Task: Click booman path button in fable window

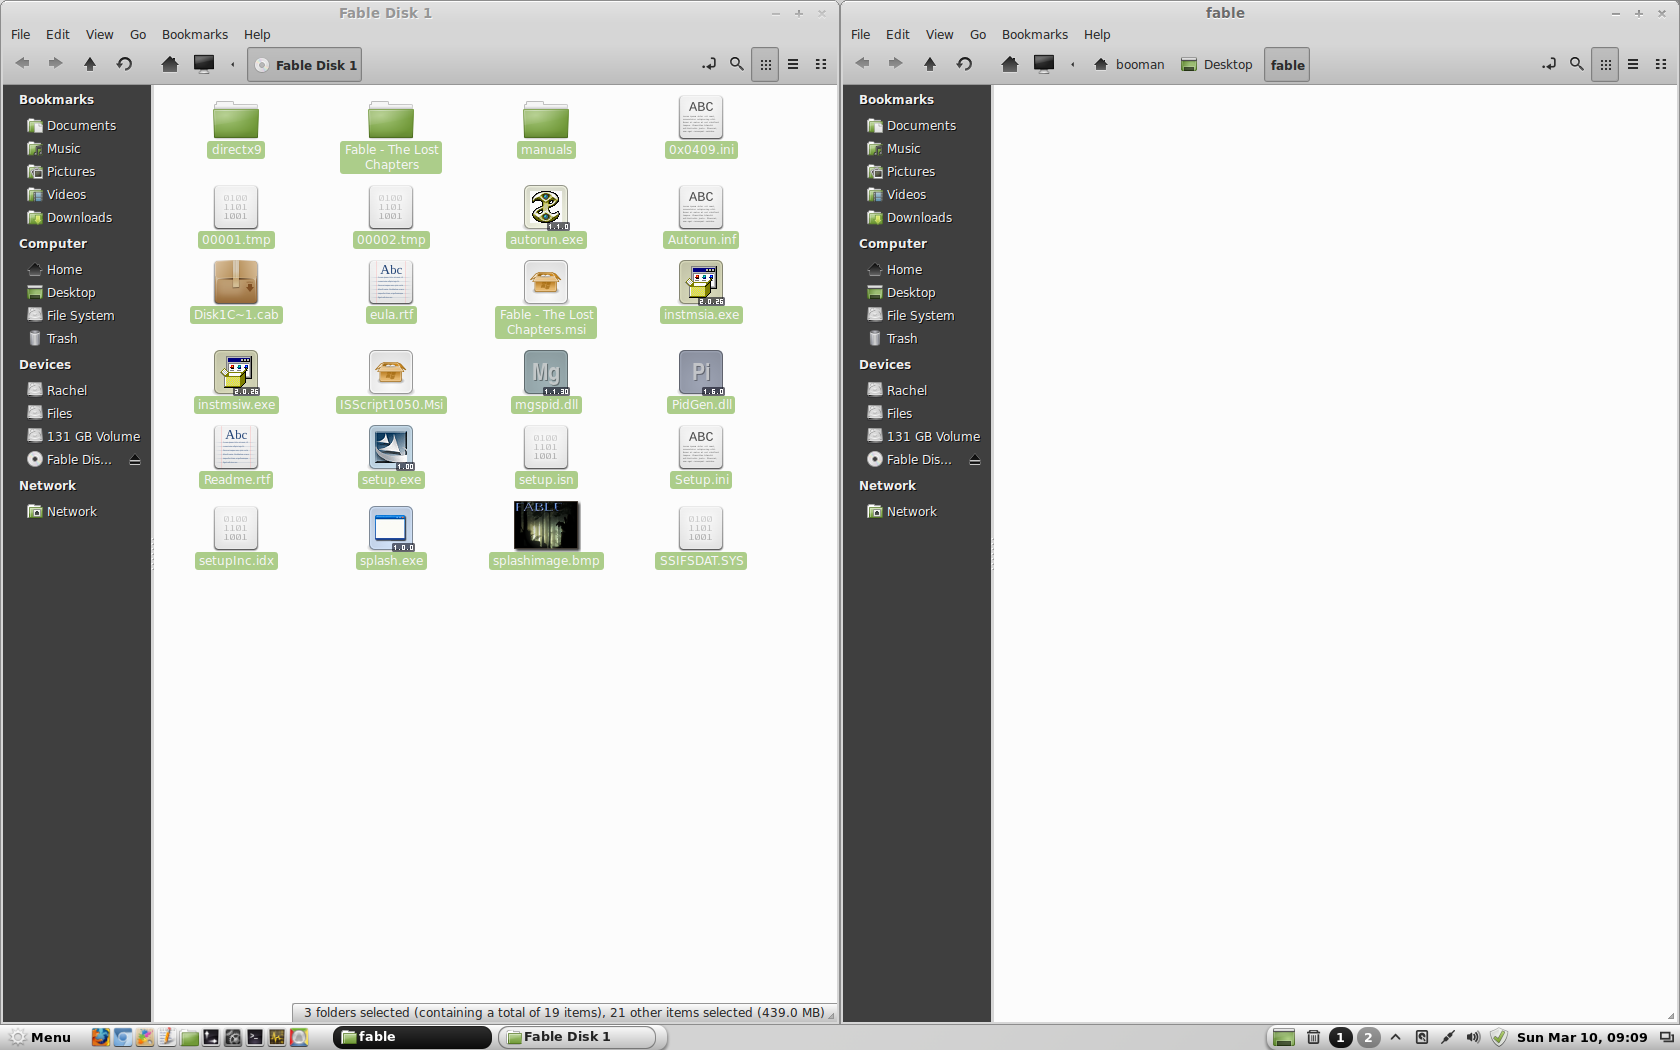Action: click(1129, 65)
